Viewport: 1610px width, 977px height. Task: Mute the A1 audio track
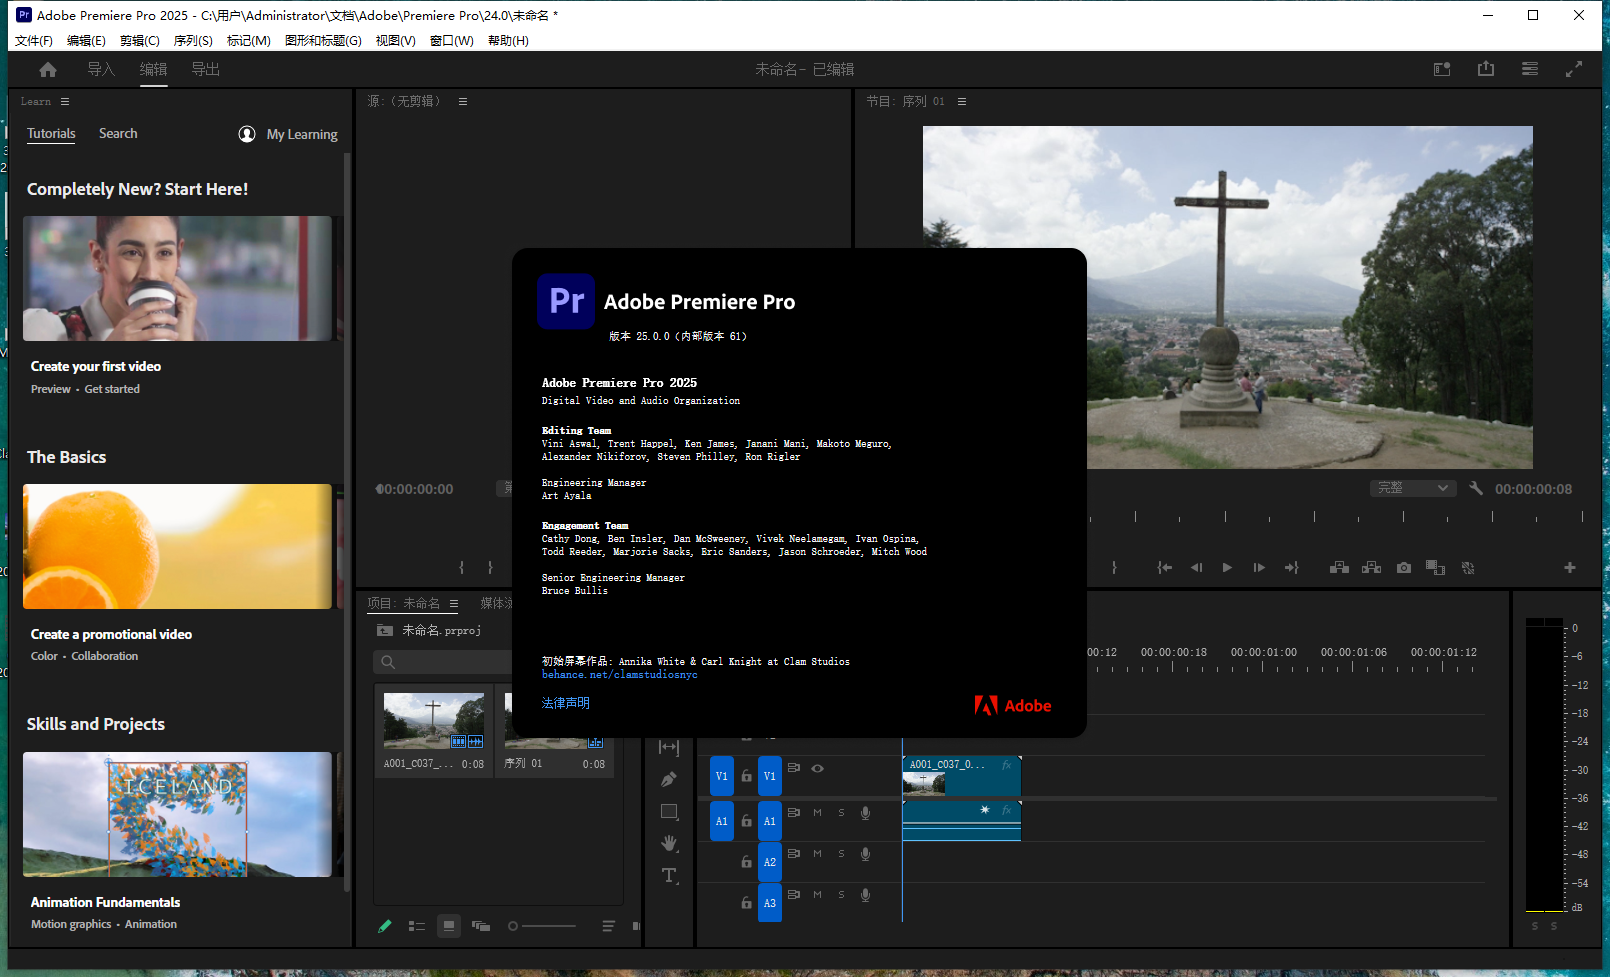(816, 812)
